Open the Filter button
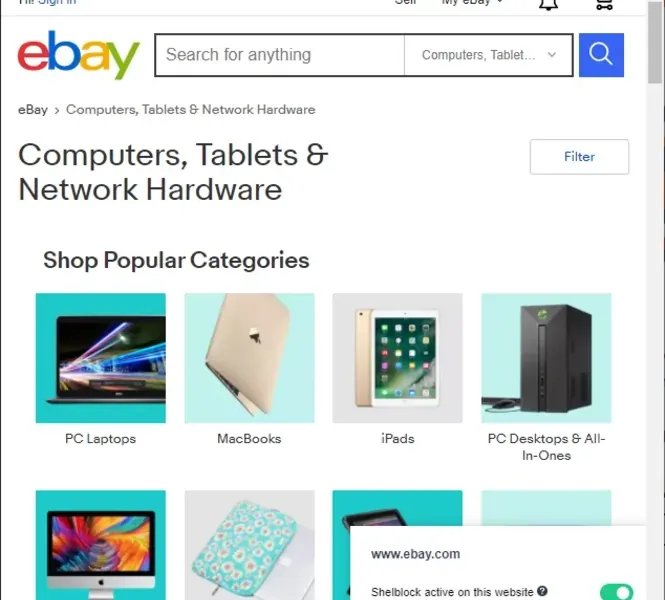 click(x=579, y=157)
